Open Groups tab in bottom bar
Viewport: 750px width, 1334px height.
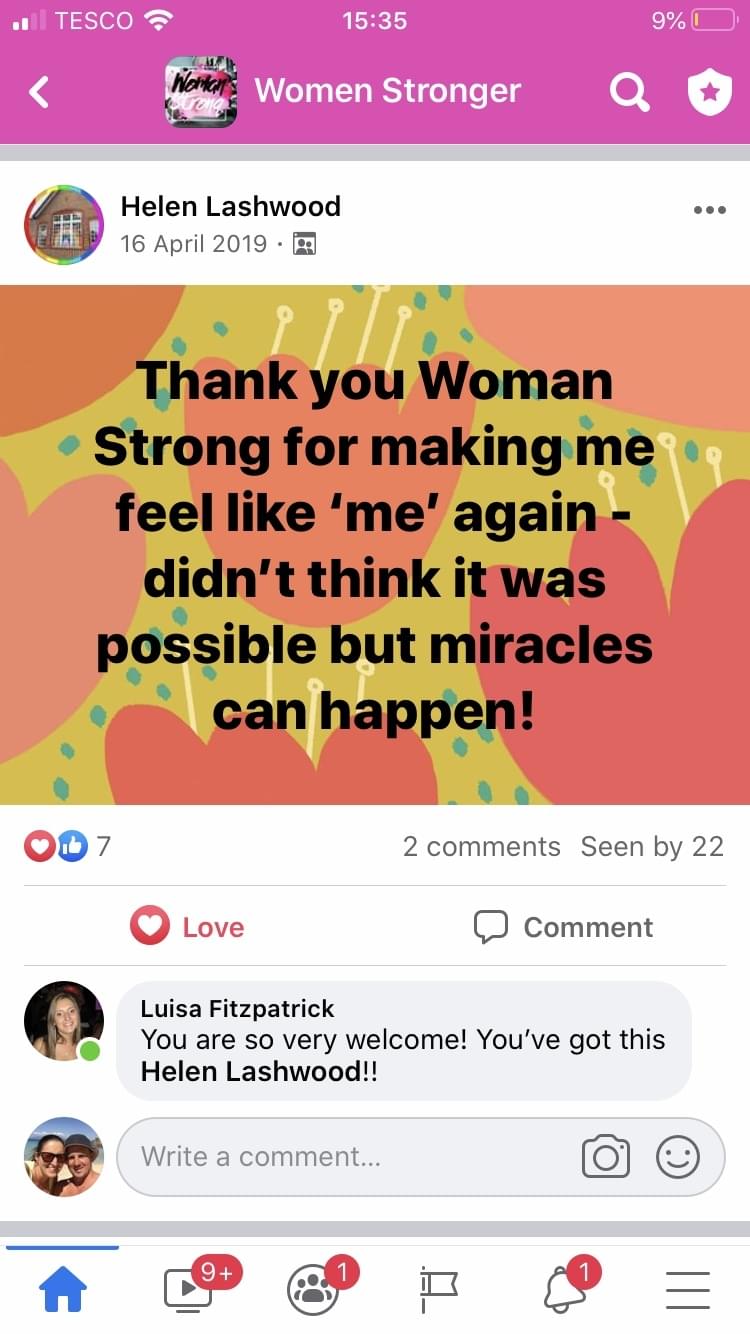pos(313,1290)
